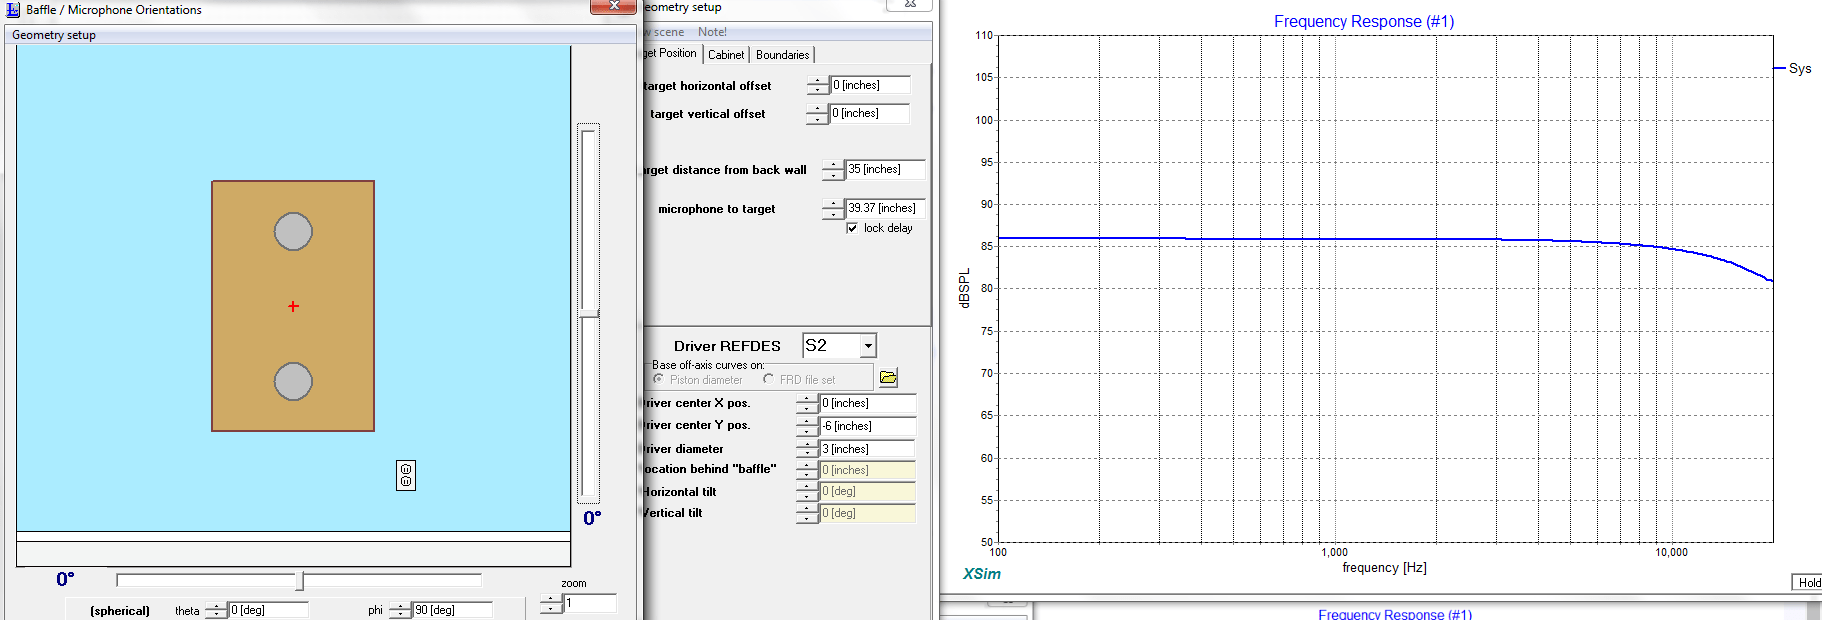
Task: Click the driver center X pos field
Action: point(867,403)
